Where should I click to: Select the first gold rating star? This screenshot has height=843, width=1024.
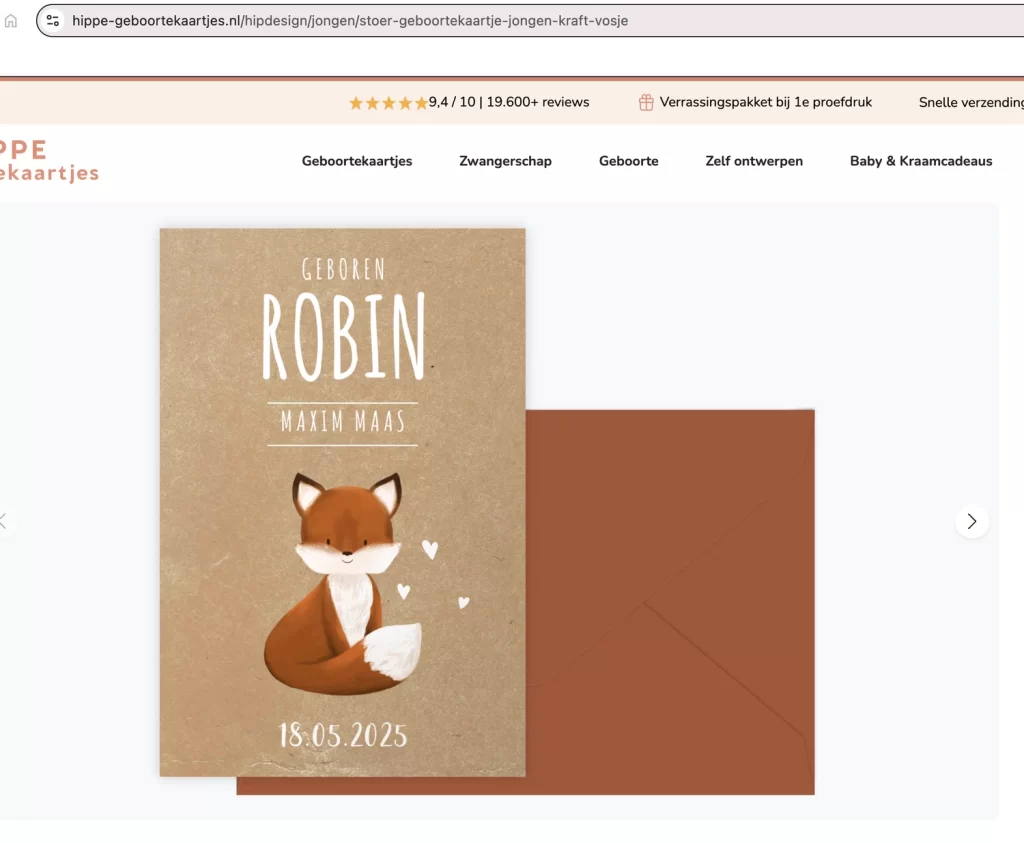pos(353,101)
